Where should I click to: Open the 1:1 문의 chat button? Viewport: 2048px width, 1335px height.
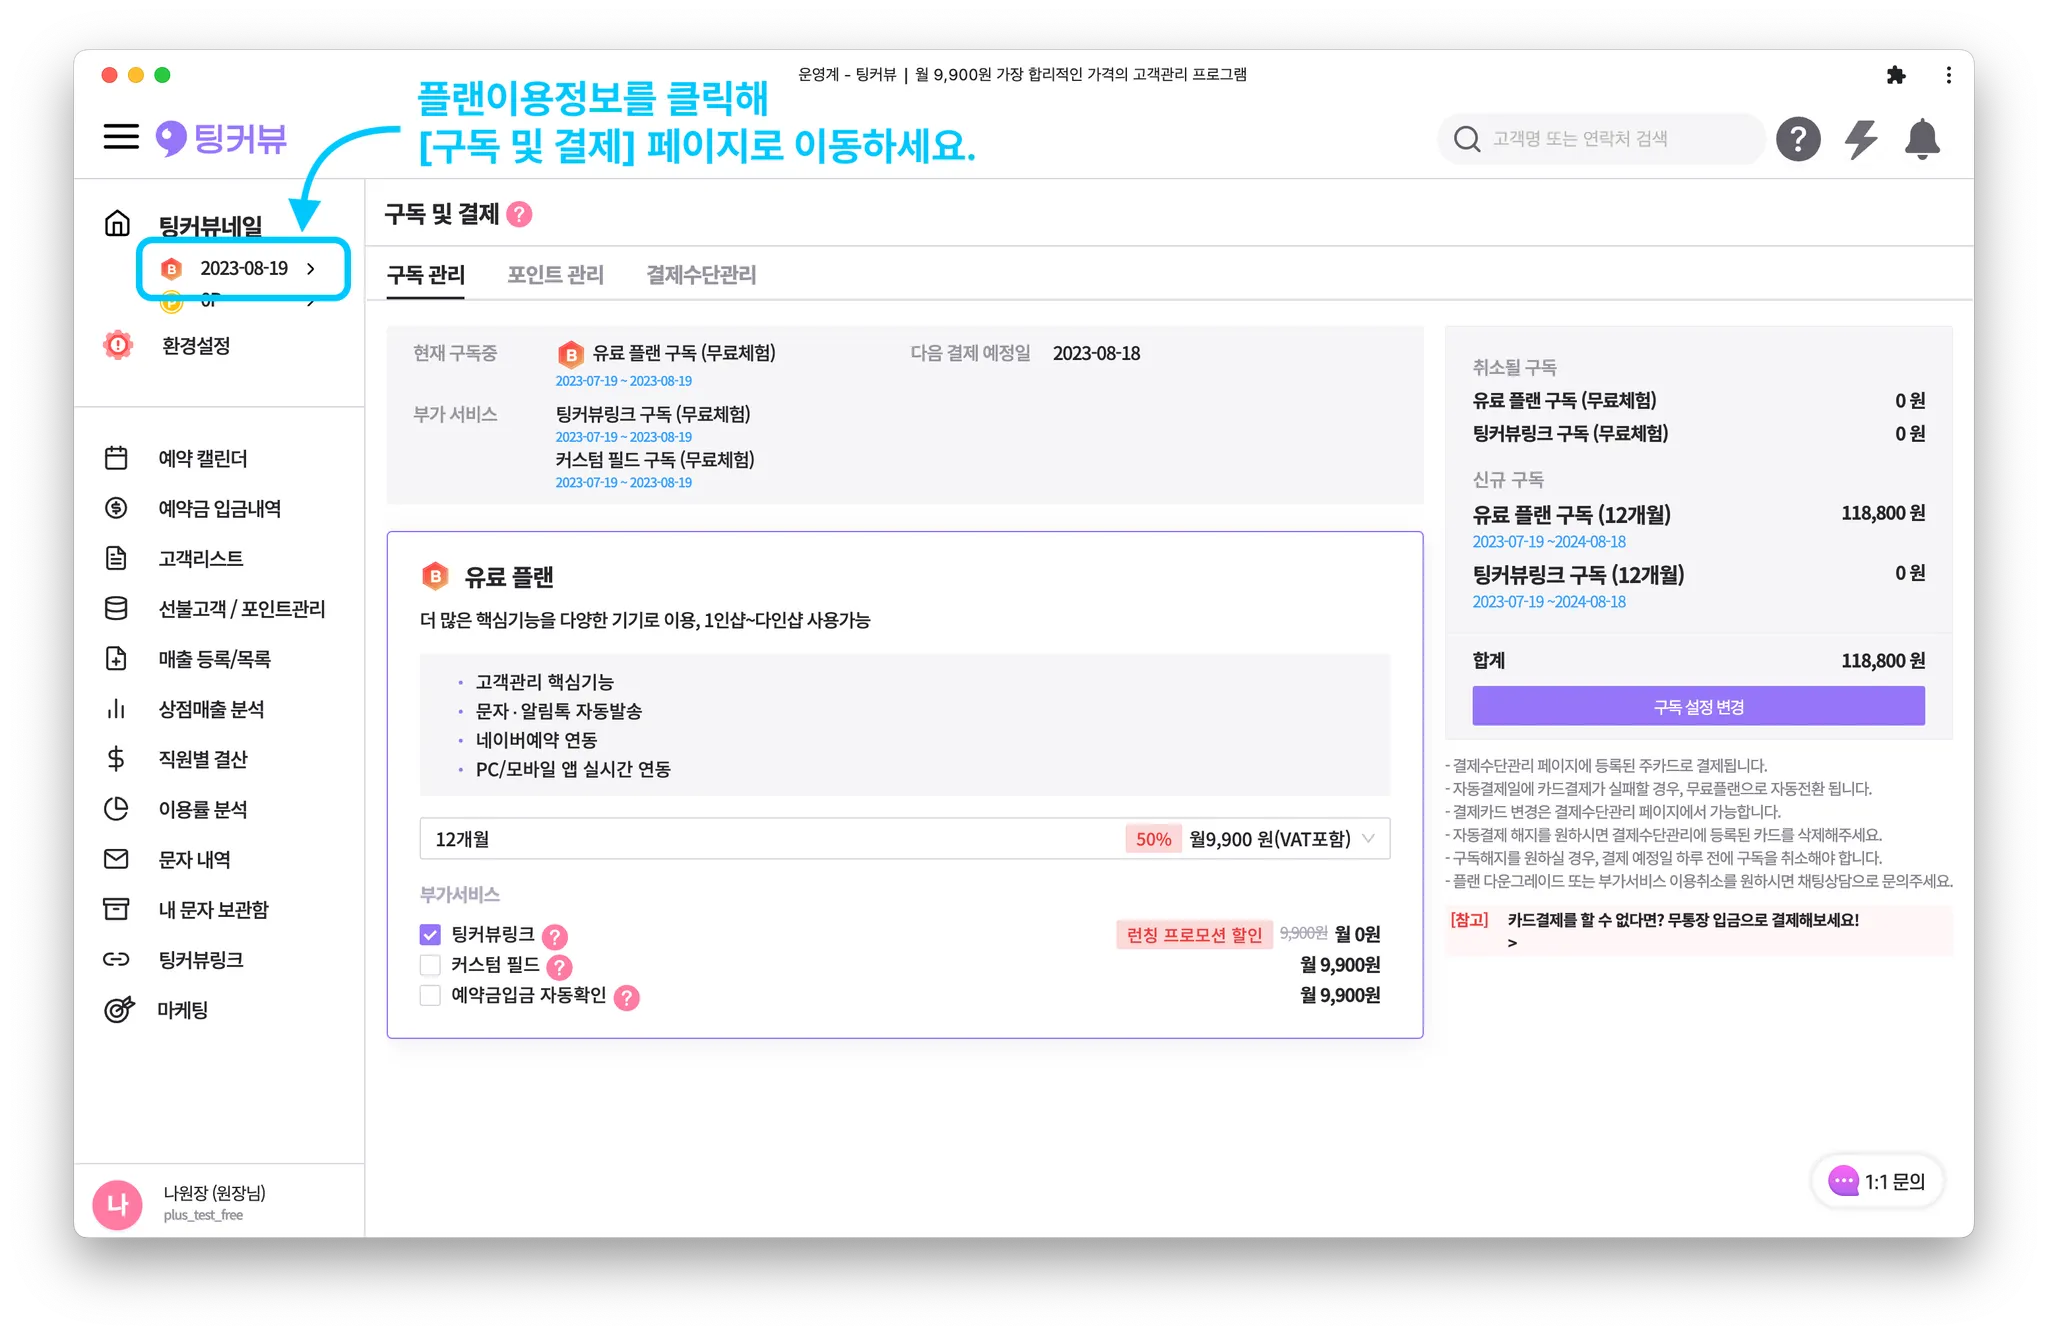pyautogui.click(x=1876, y=1181)
